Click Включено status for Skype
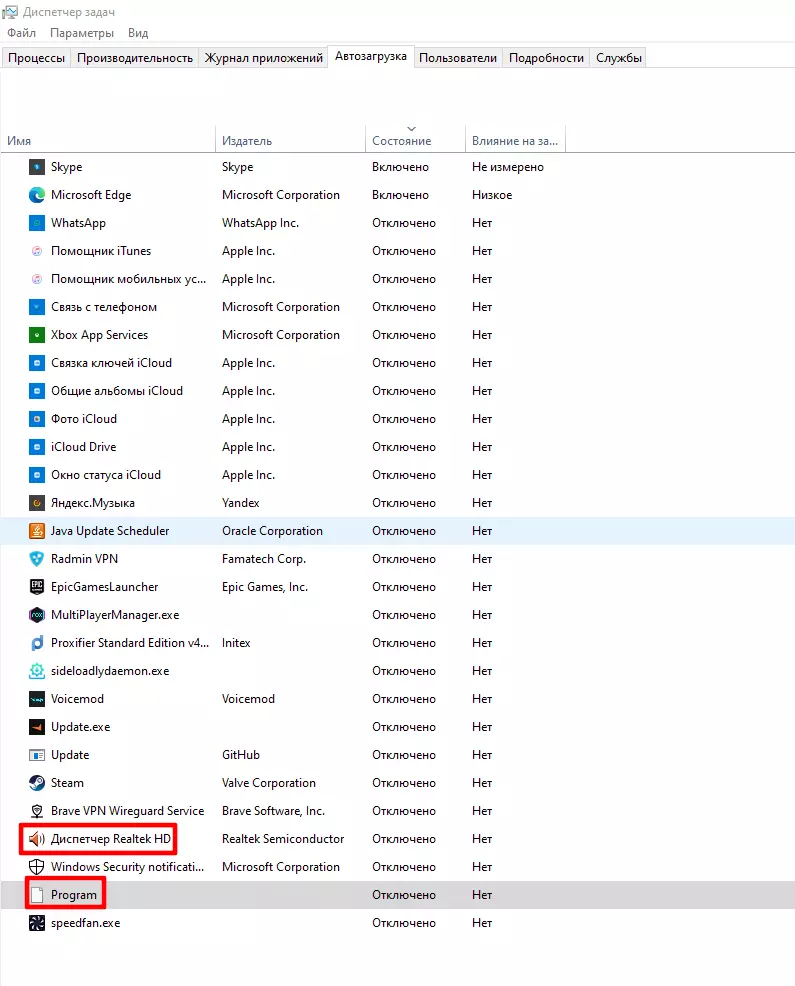 [400, 167]
